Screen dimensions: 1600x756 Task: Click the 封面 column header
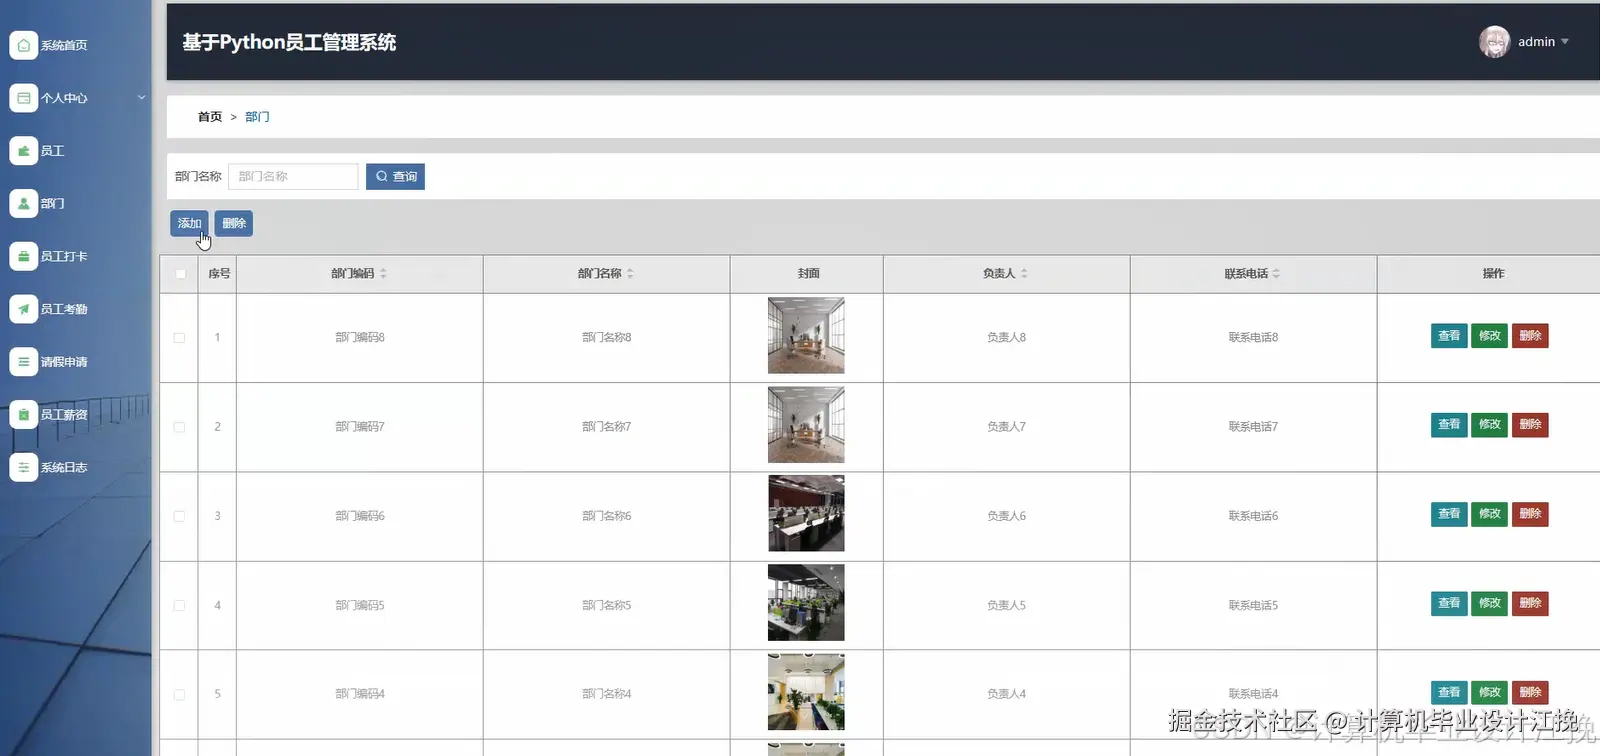click(x=808, y=273)
